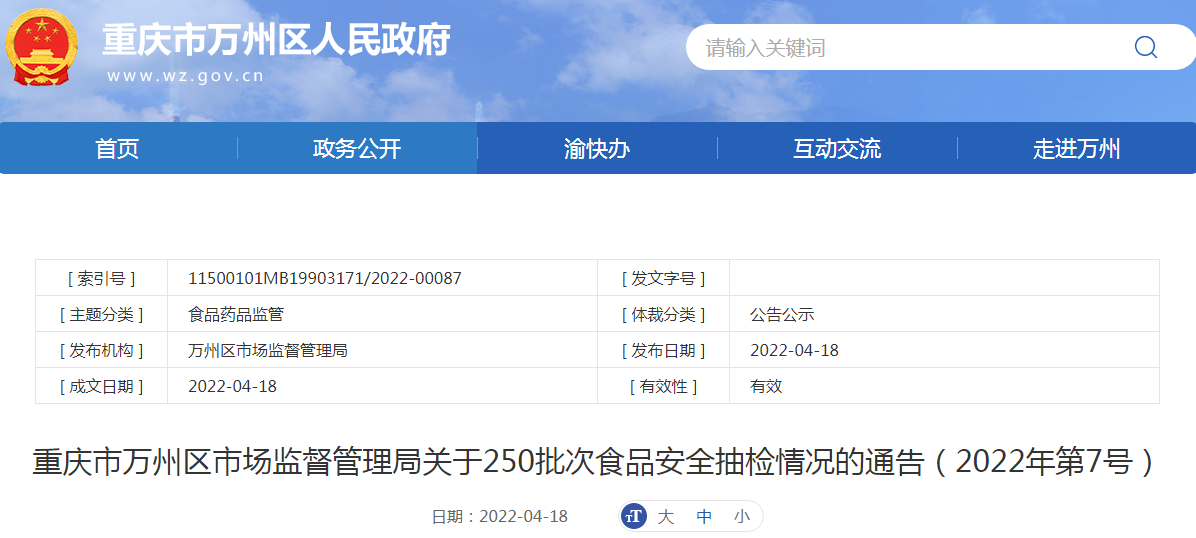1196x538 pixels.
Task: Navigate to the 走进万州 section
Action: tap(1076, 149)
